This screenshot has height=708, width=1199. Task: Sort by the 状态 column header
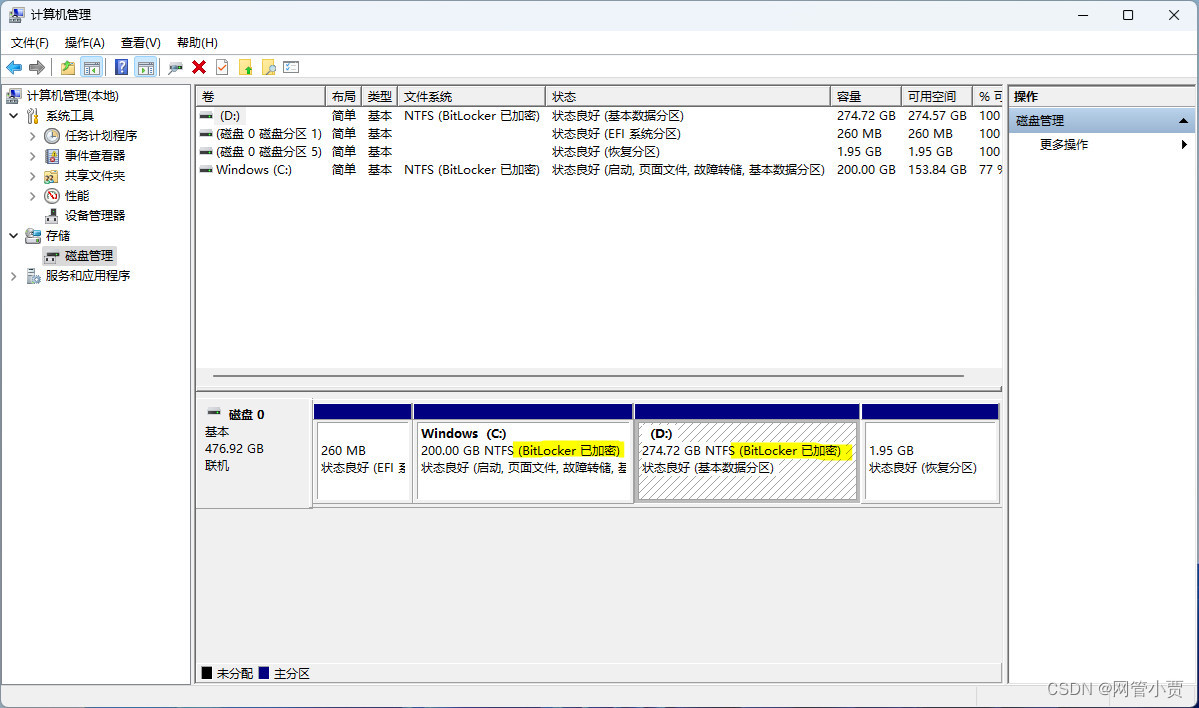pos(687,96)
